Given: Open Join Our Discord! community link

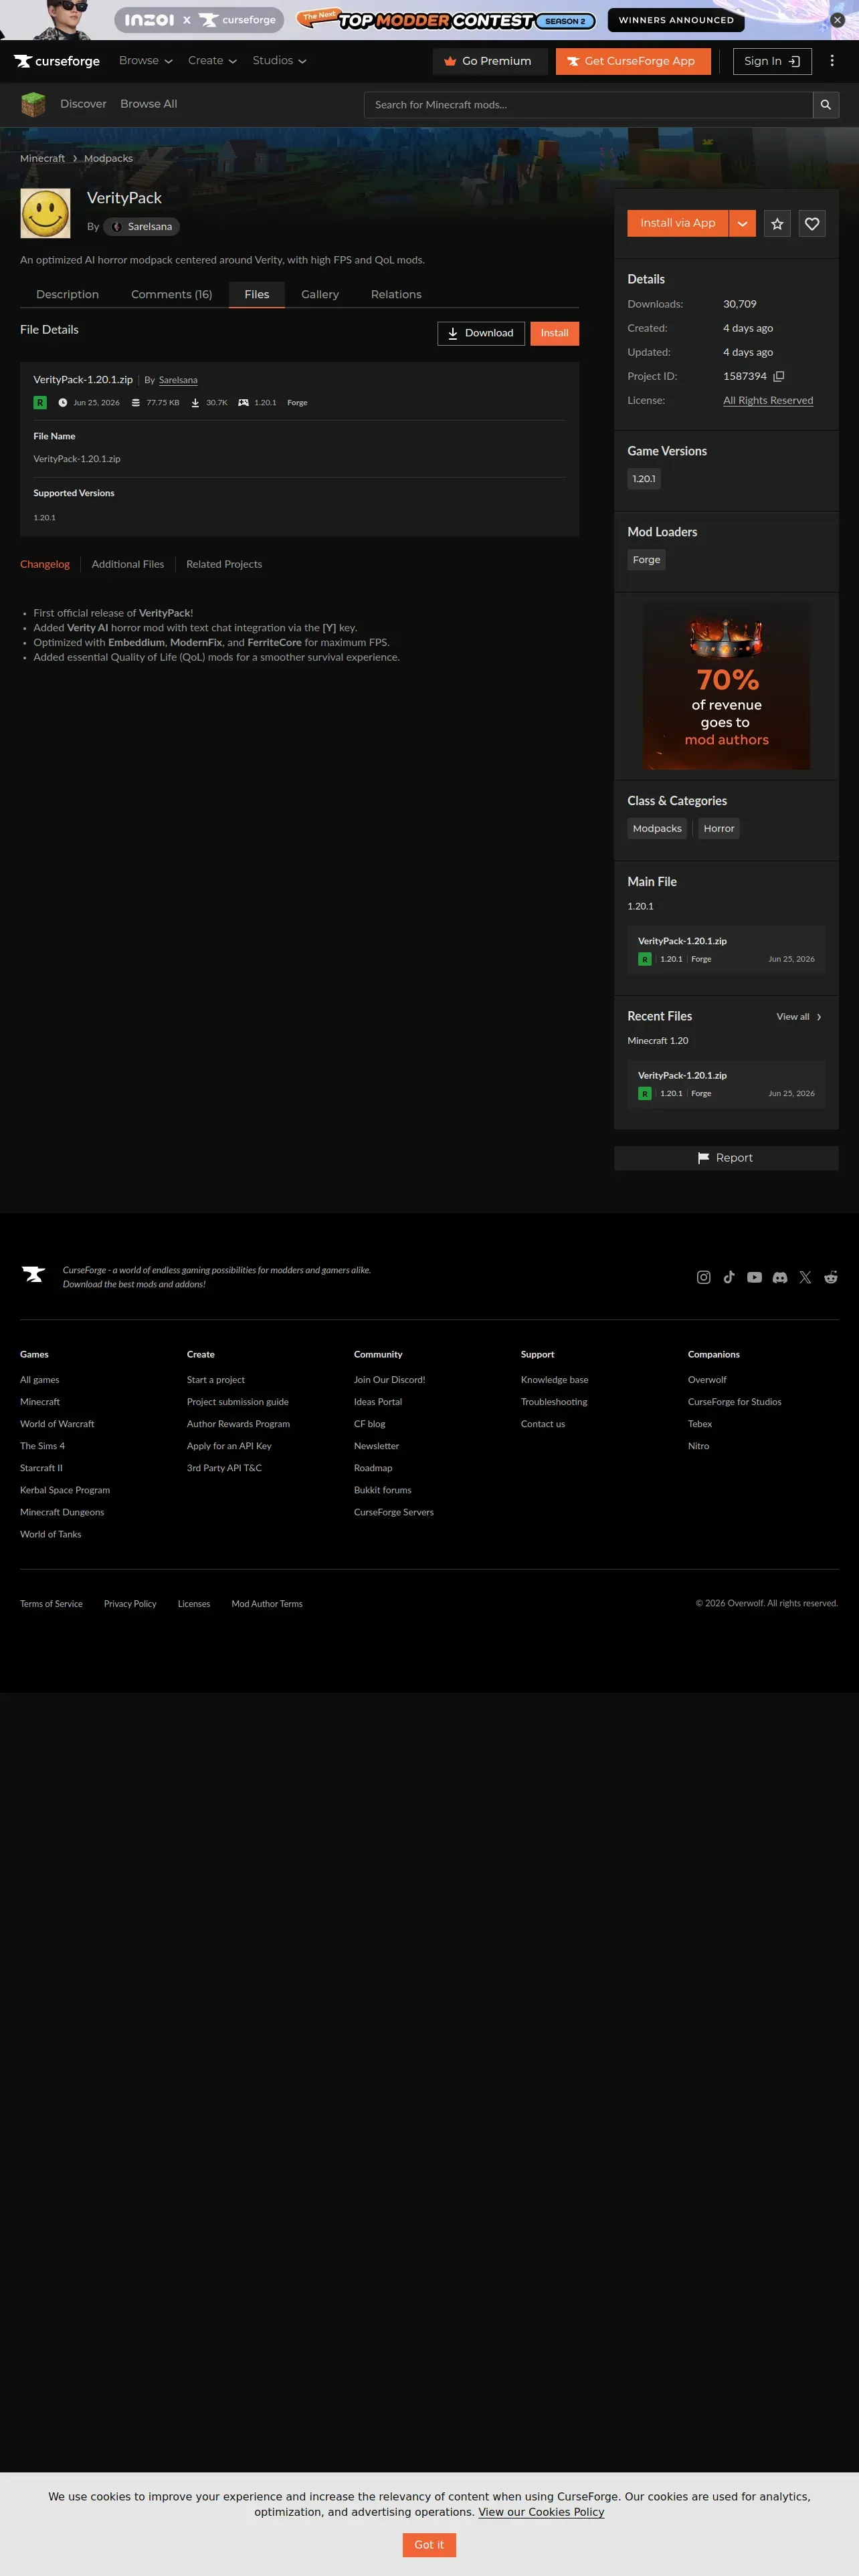Looking at the screenshot, I should pyautogui.click(x=389, y=1380).
